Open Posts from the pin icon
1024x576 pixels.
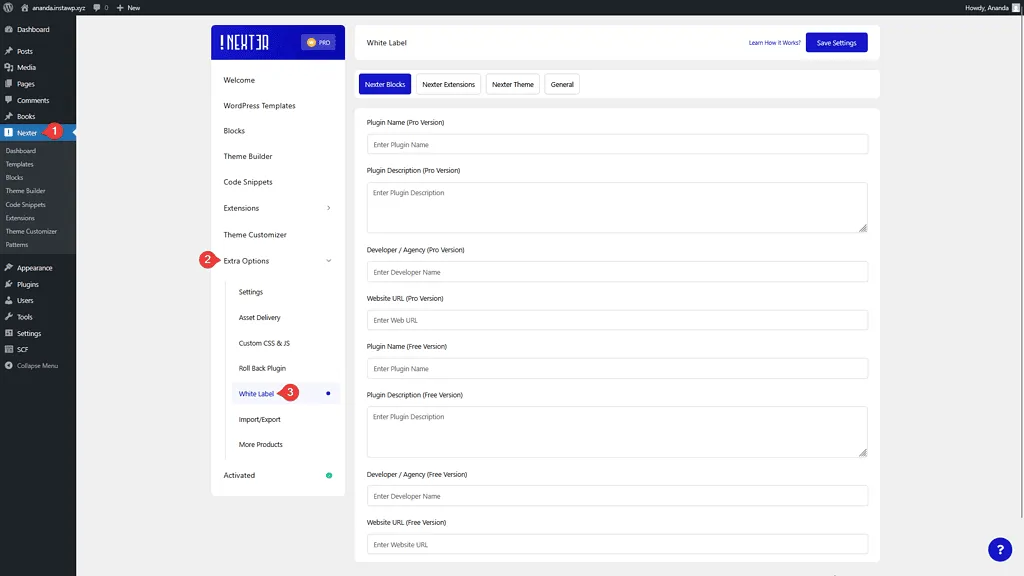(9, 51)
